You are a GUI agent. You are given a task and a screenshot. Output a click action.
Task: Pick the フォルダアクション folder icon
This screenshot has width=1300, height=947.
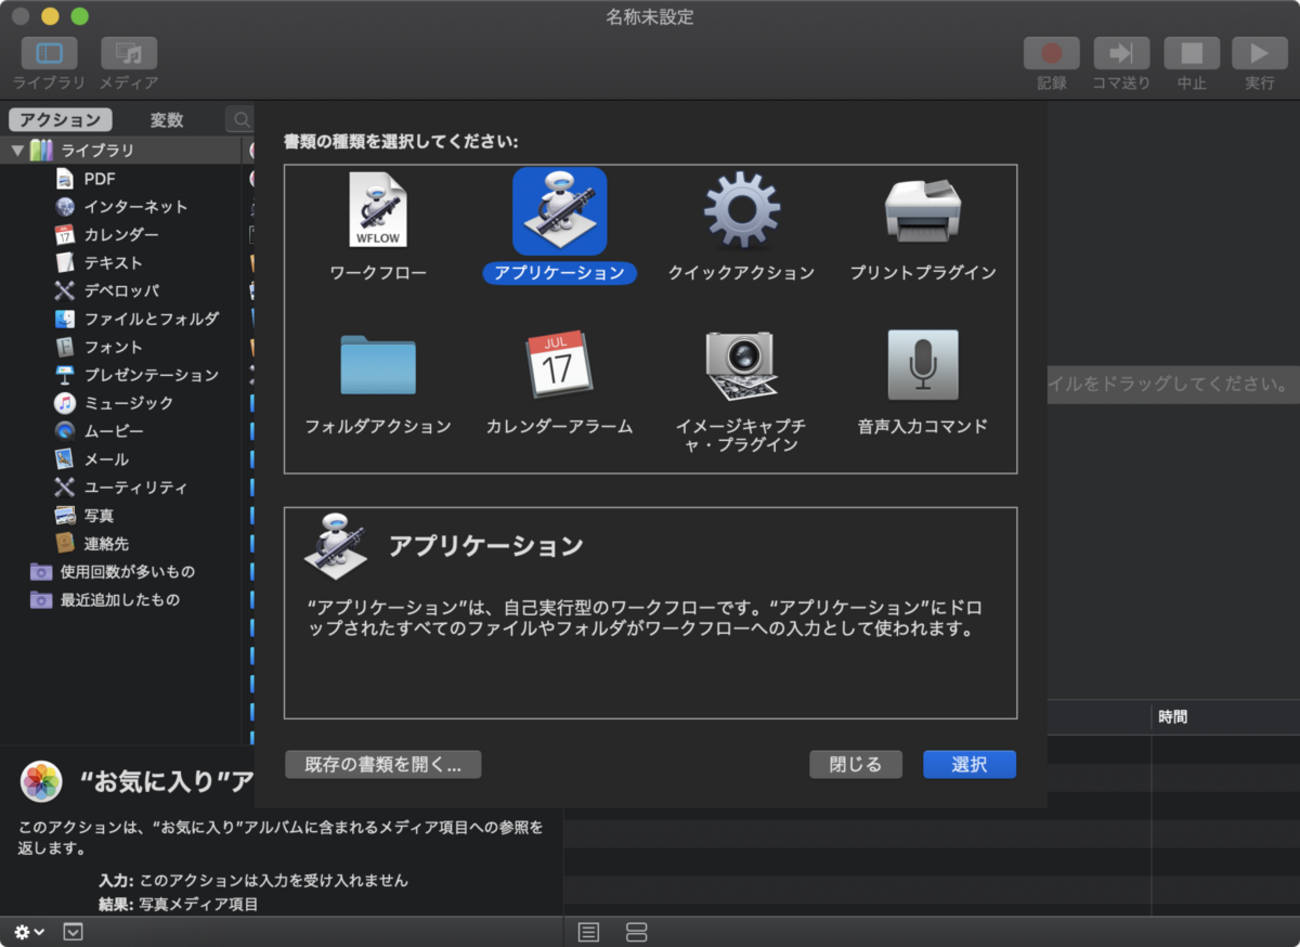[377, 366]
